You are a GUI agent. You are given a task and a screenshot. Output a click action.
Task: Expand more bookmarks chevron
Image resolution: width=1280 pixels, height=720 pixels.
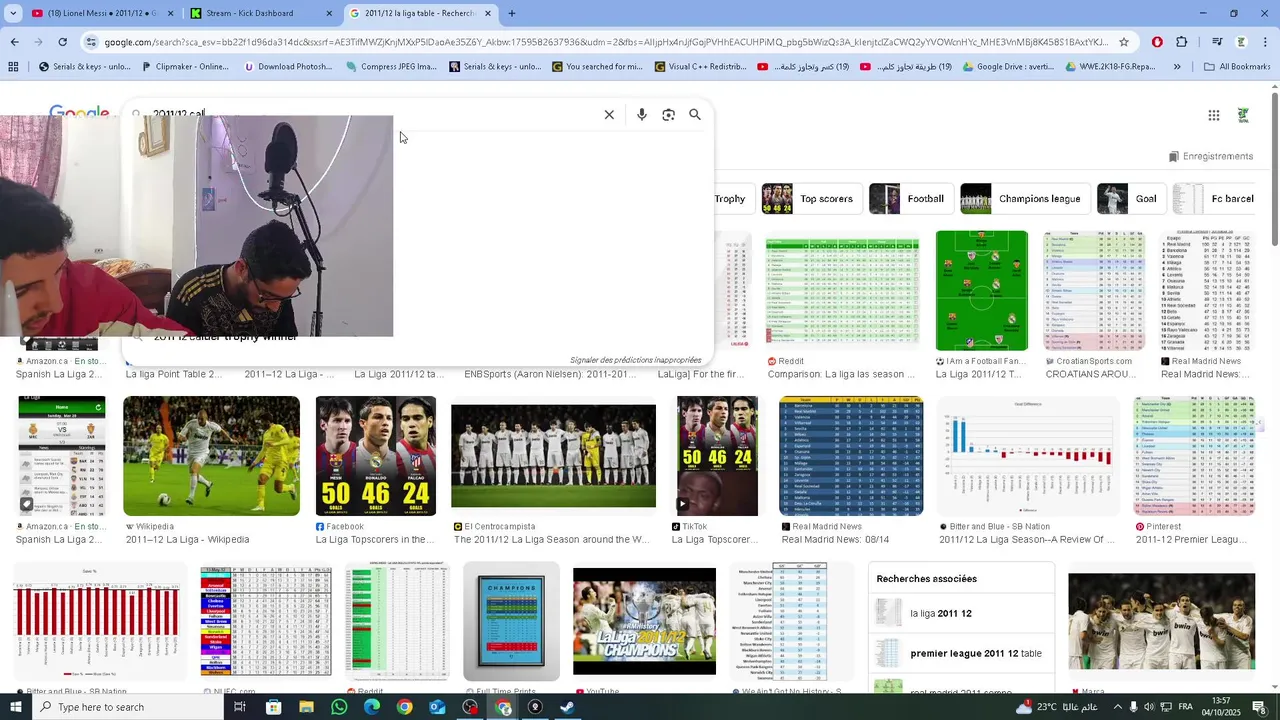1177,67
